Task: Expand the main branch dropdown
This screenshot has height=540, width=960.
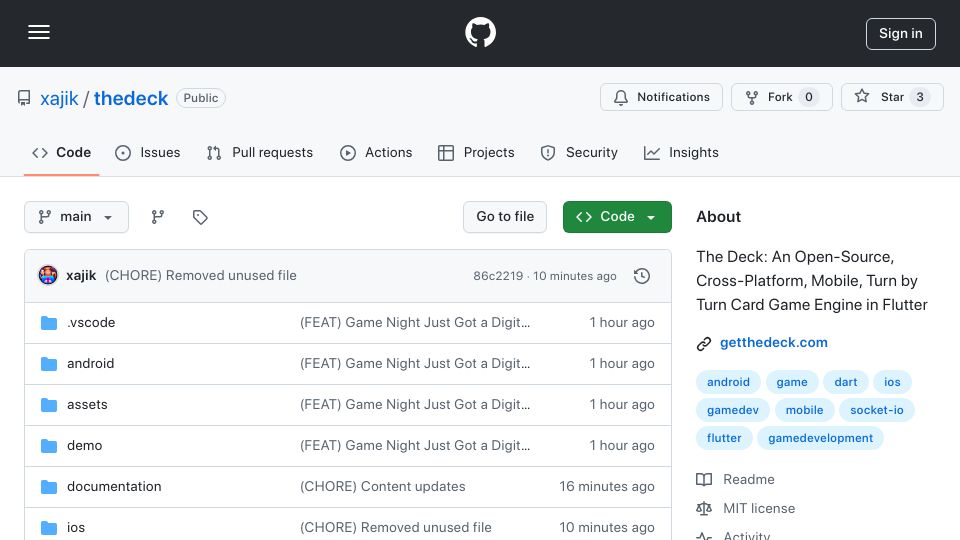Action: pyautogui.click(x=77, y=217)
